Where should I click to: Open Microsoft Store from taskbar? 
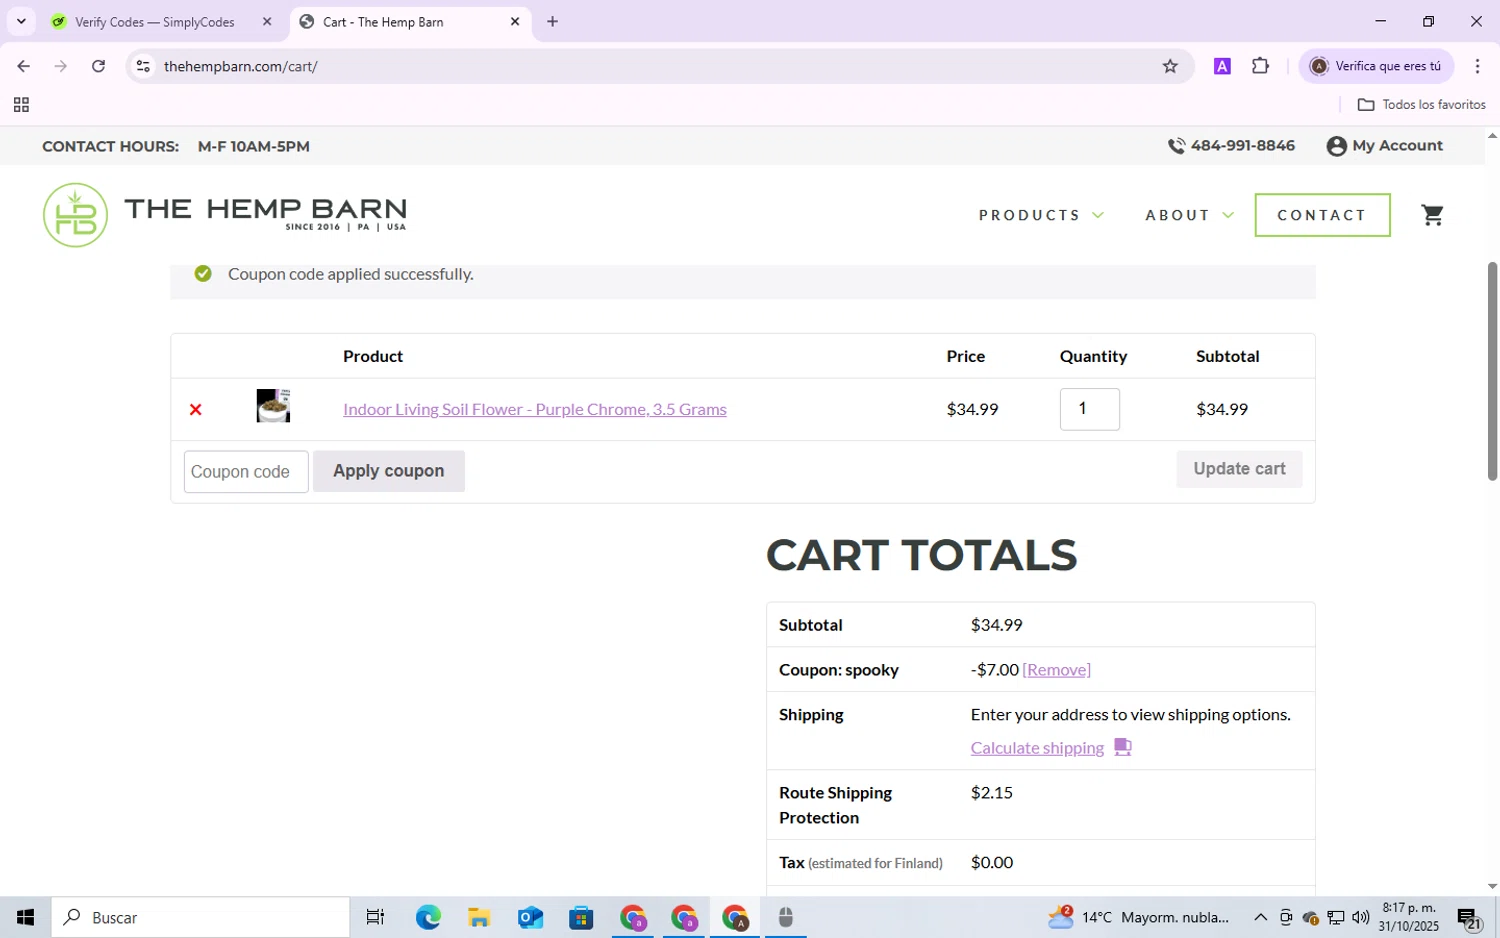click(581, 917)
